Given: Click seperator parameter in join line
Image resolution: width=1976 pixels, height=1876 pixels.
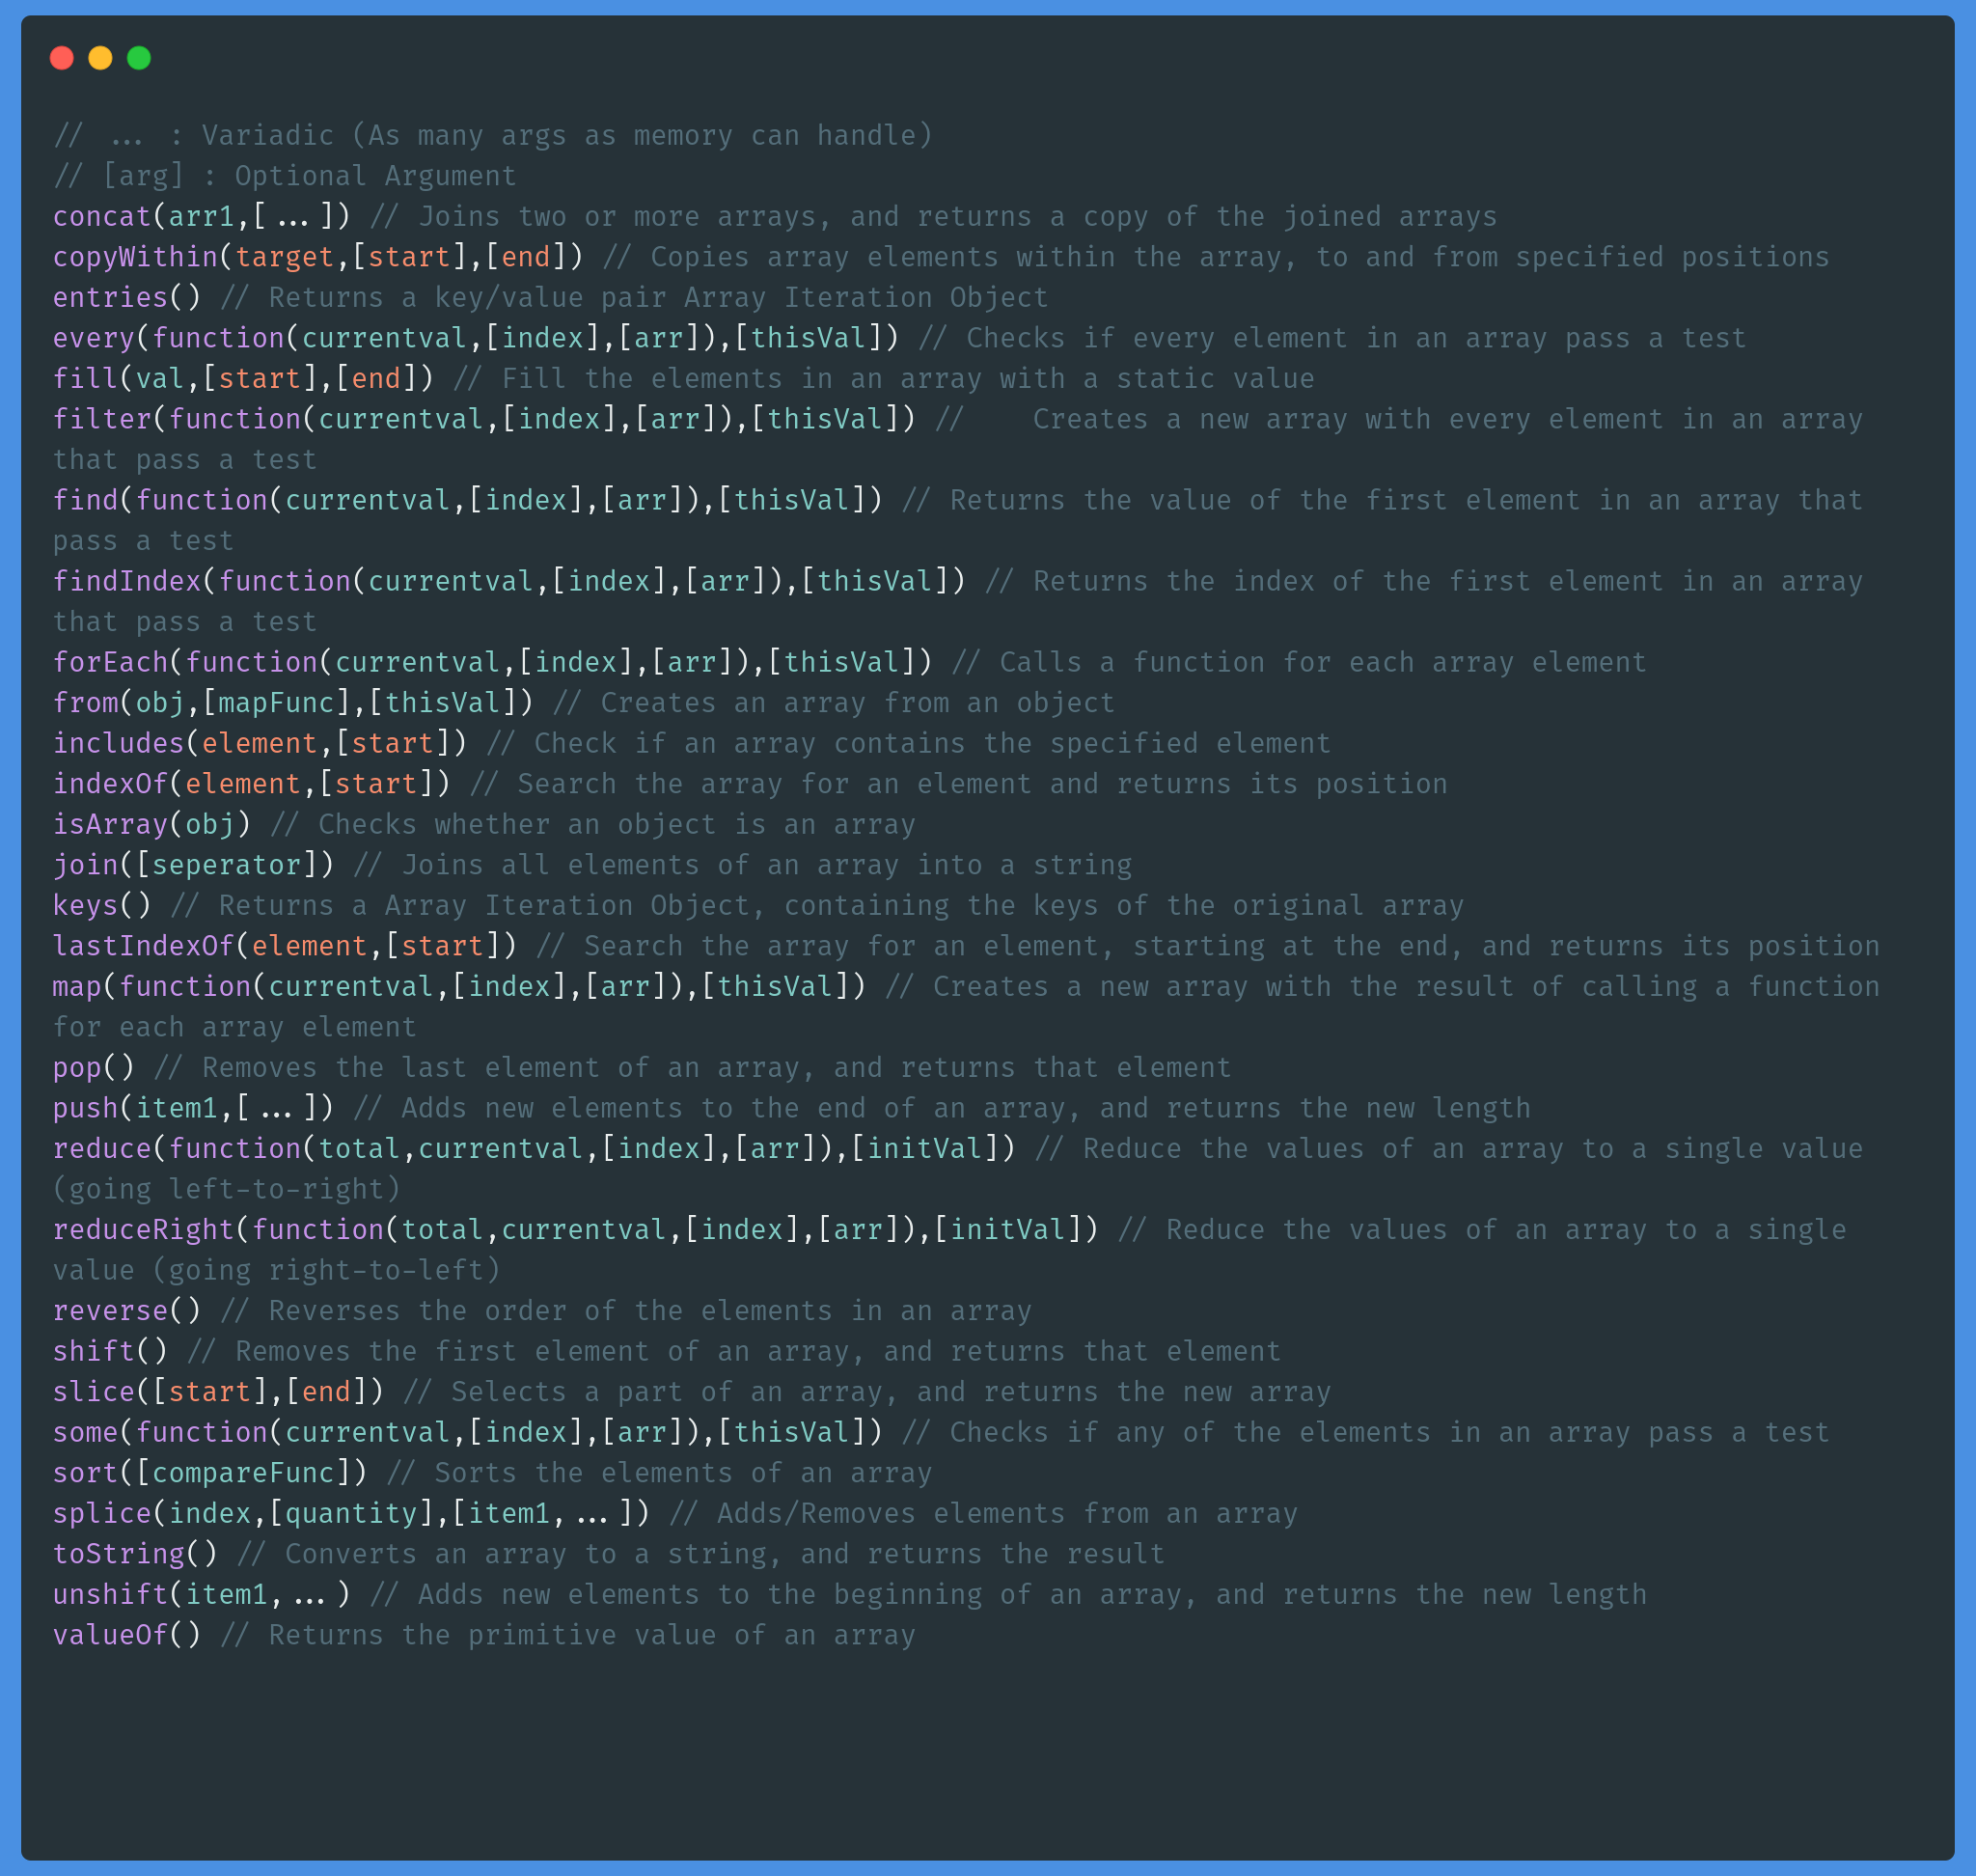Looking at the screenshot, I should click(x=226, y=865).
